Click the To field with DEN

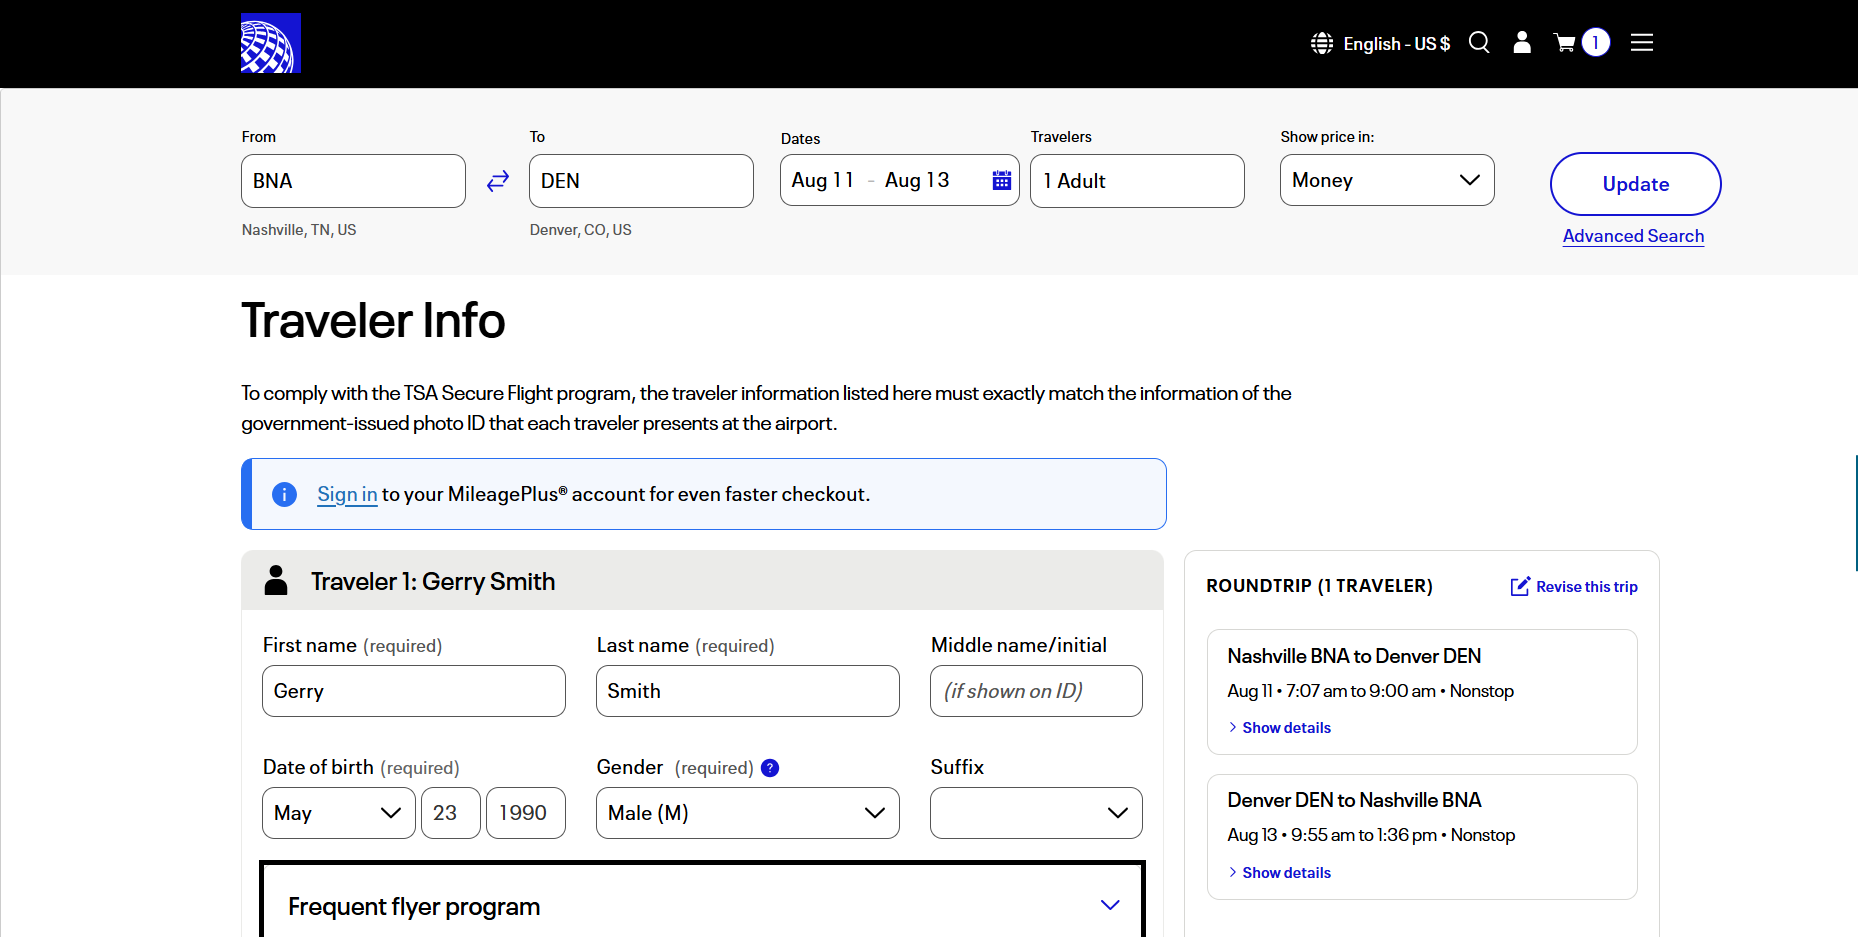coord(641,181)
